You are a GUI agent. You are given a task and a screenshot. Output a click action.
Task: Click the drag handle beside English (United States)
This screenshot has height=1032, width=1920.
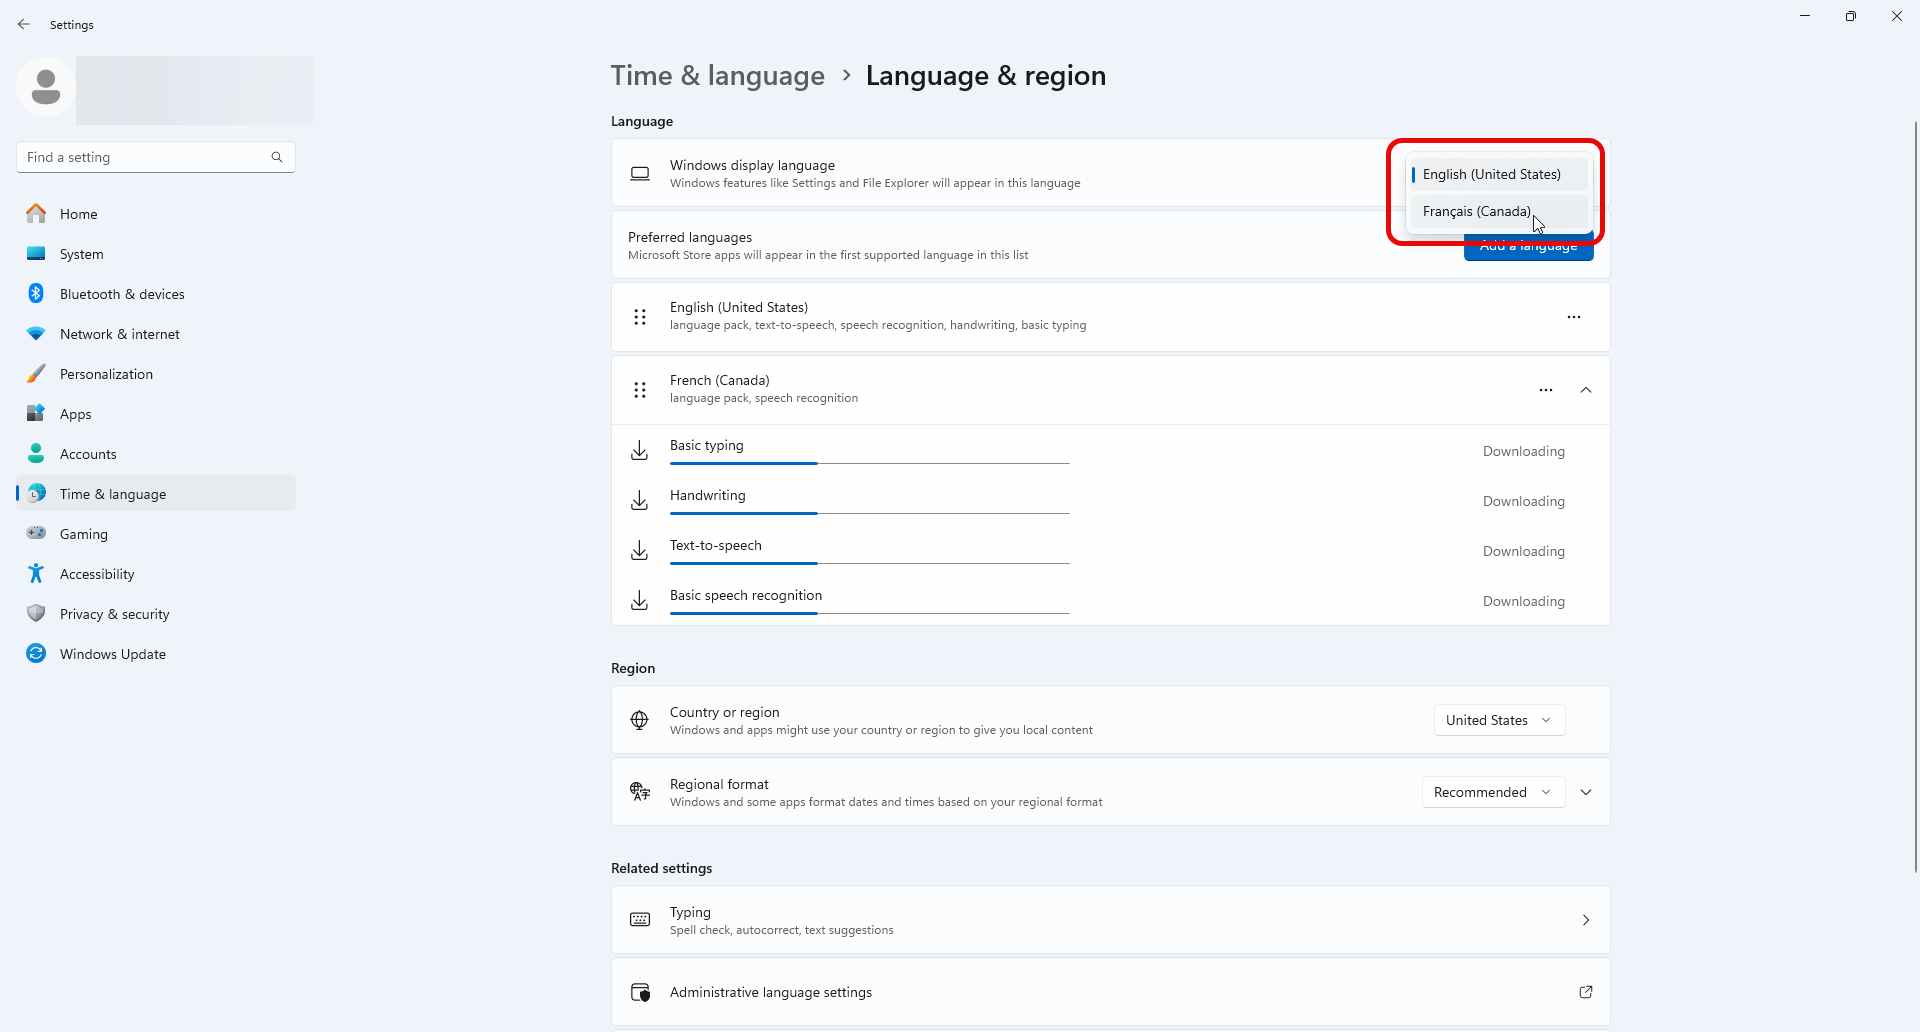coord(640,316)
